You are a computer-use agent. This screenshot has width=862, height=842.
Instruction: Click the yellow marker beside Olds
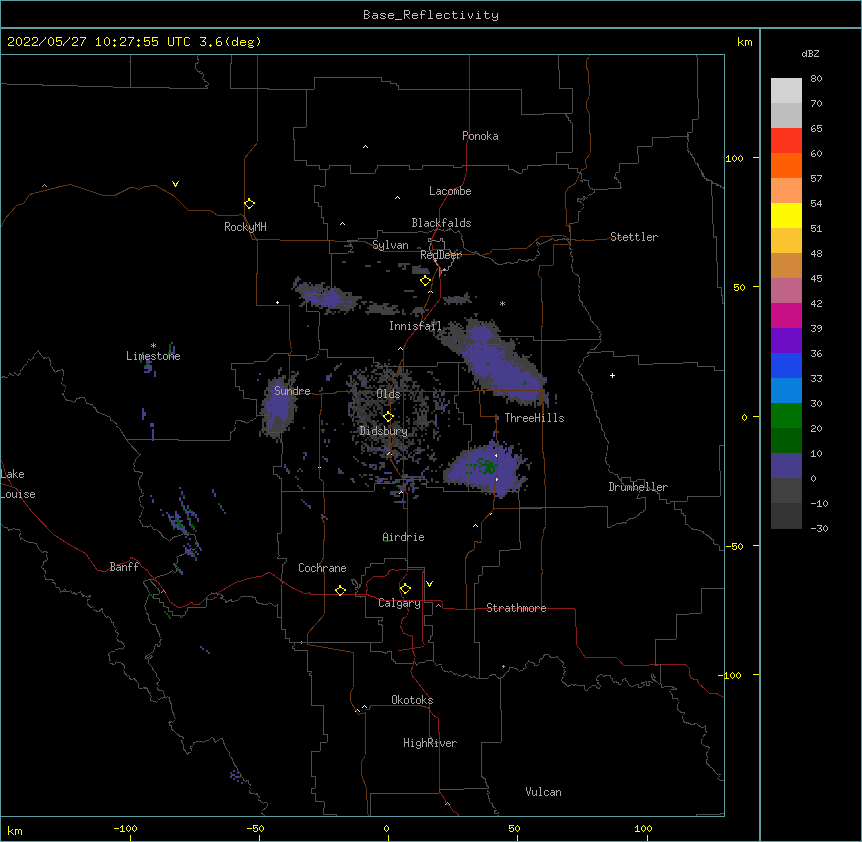point(388,417)
